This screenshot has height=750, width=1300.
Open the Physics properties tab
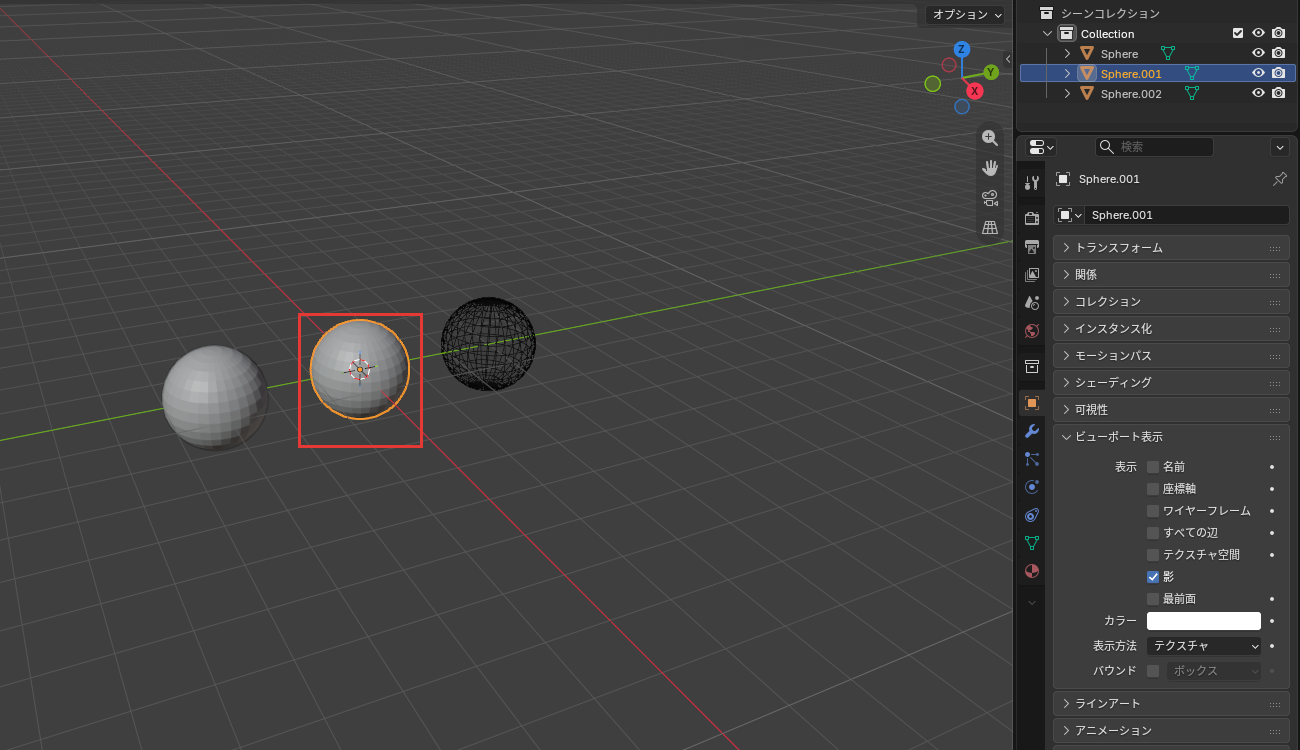click(1032, 487)
